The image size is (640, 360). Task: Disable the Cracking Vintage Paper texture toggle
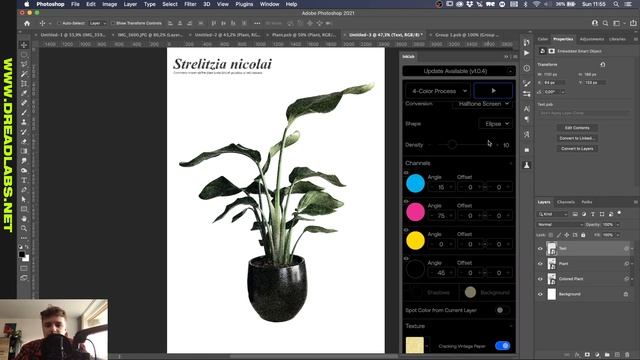coord(502,346)
